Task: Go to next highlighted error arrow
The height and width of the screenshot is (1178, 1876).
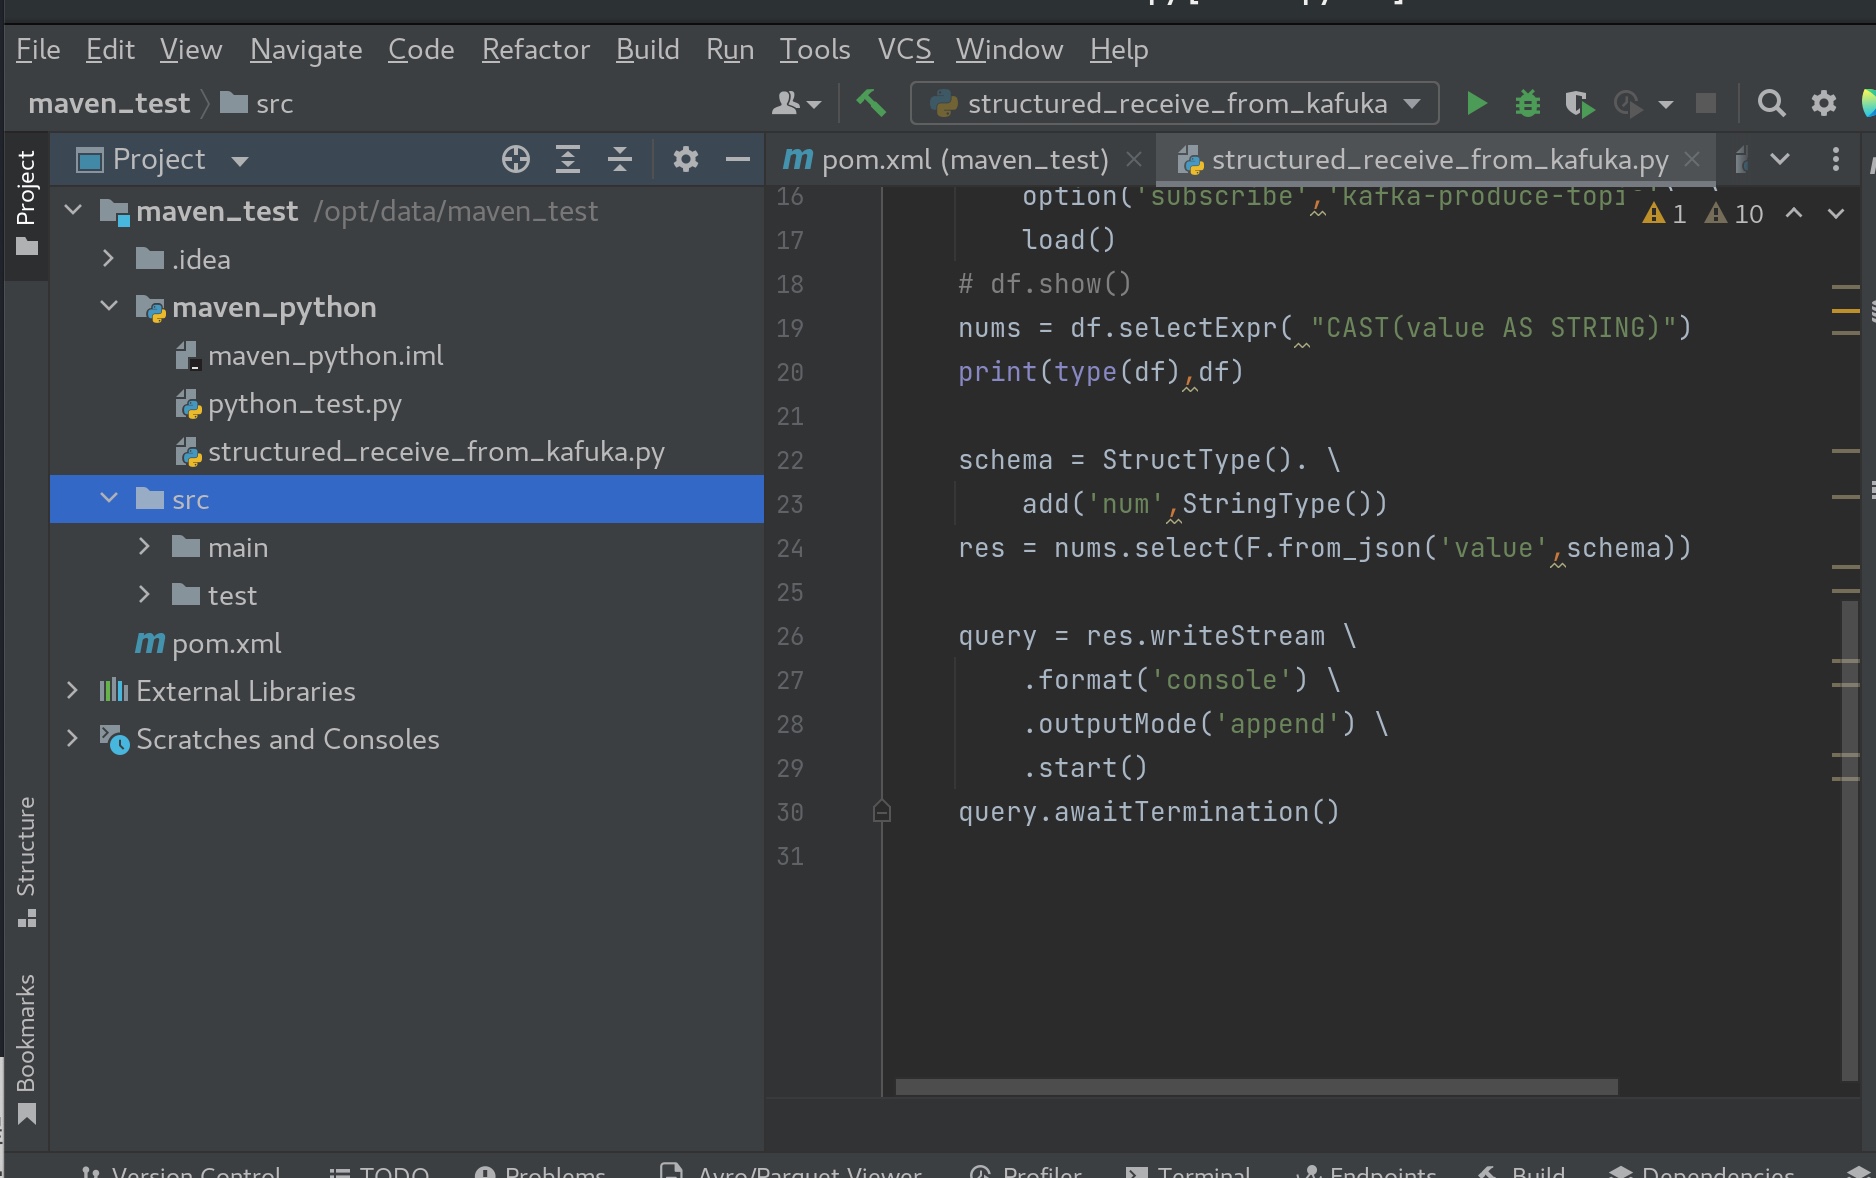Action: coord(1836,213)
